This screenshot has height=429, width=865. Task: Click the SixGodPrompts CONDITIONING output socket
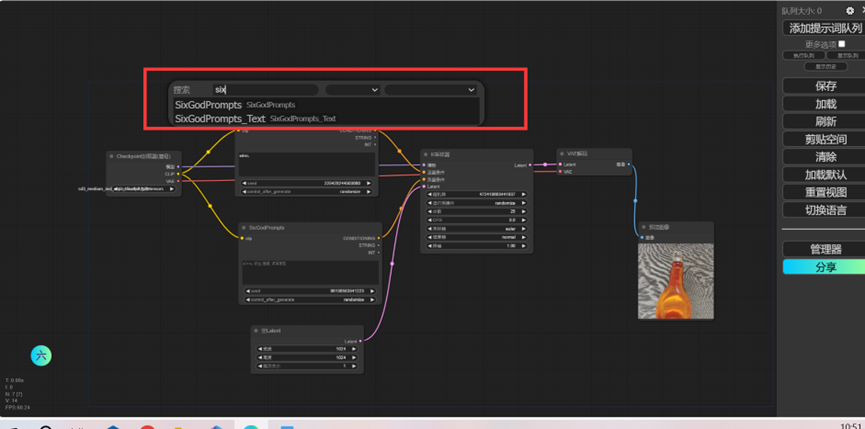[379, 238]
